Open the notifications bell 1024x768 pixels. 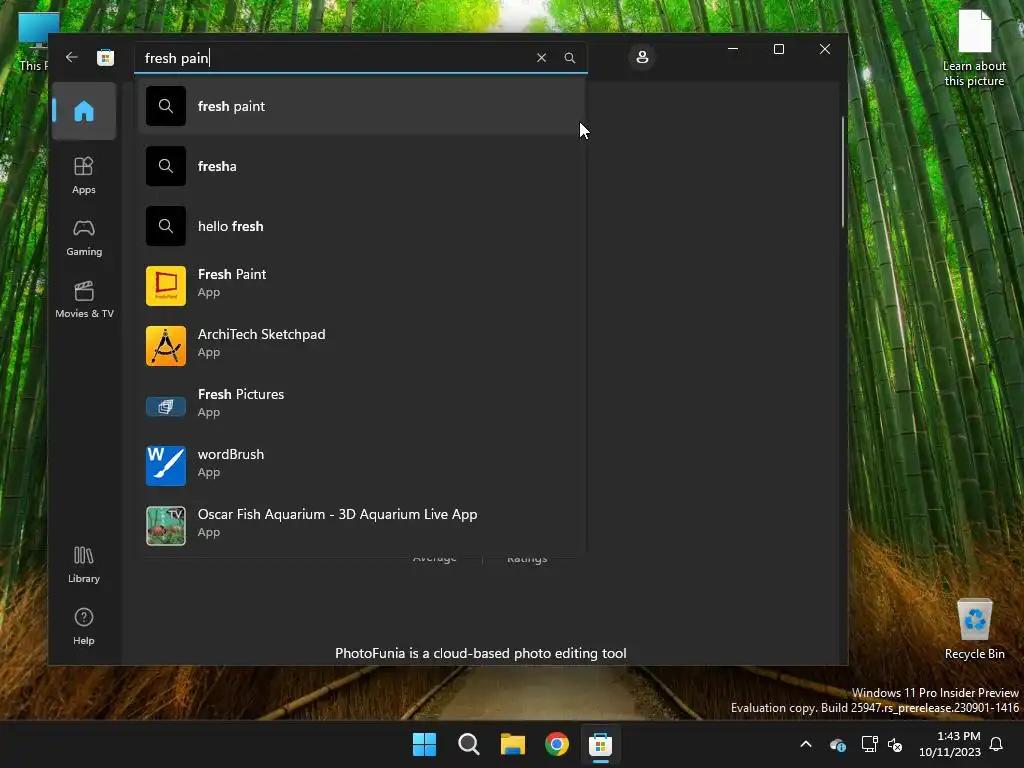point(997,744)
